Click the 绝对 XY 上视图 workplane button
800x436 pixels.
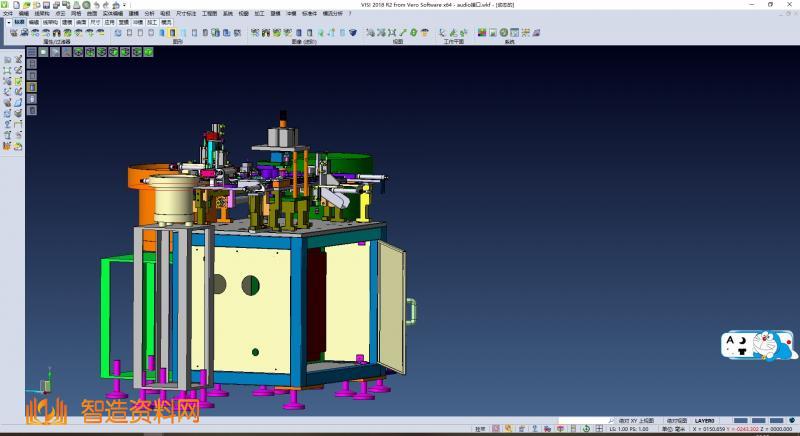tap(636, 420)
